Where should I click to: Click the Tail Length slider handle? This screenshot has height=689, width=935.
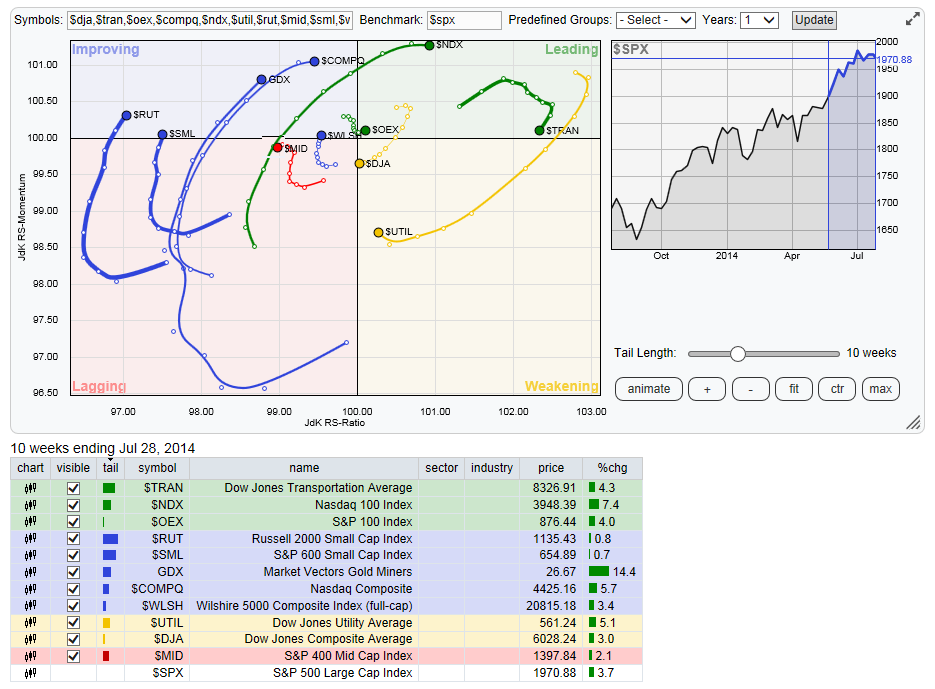(738, 354)
